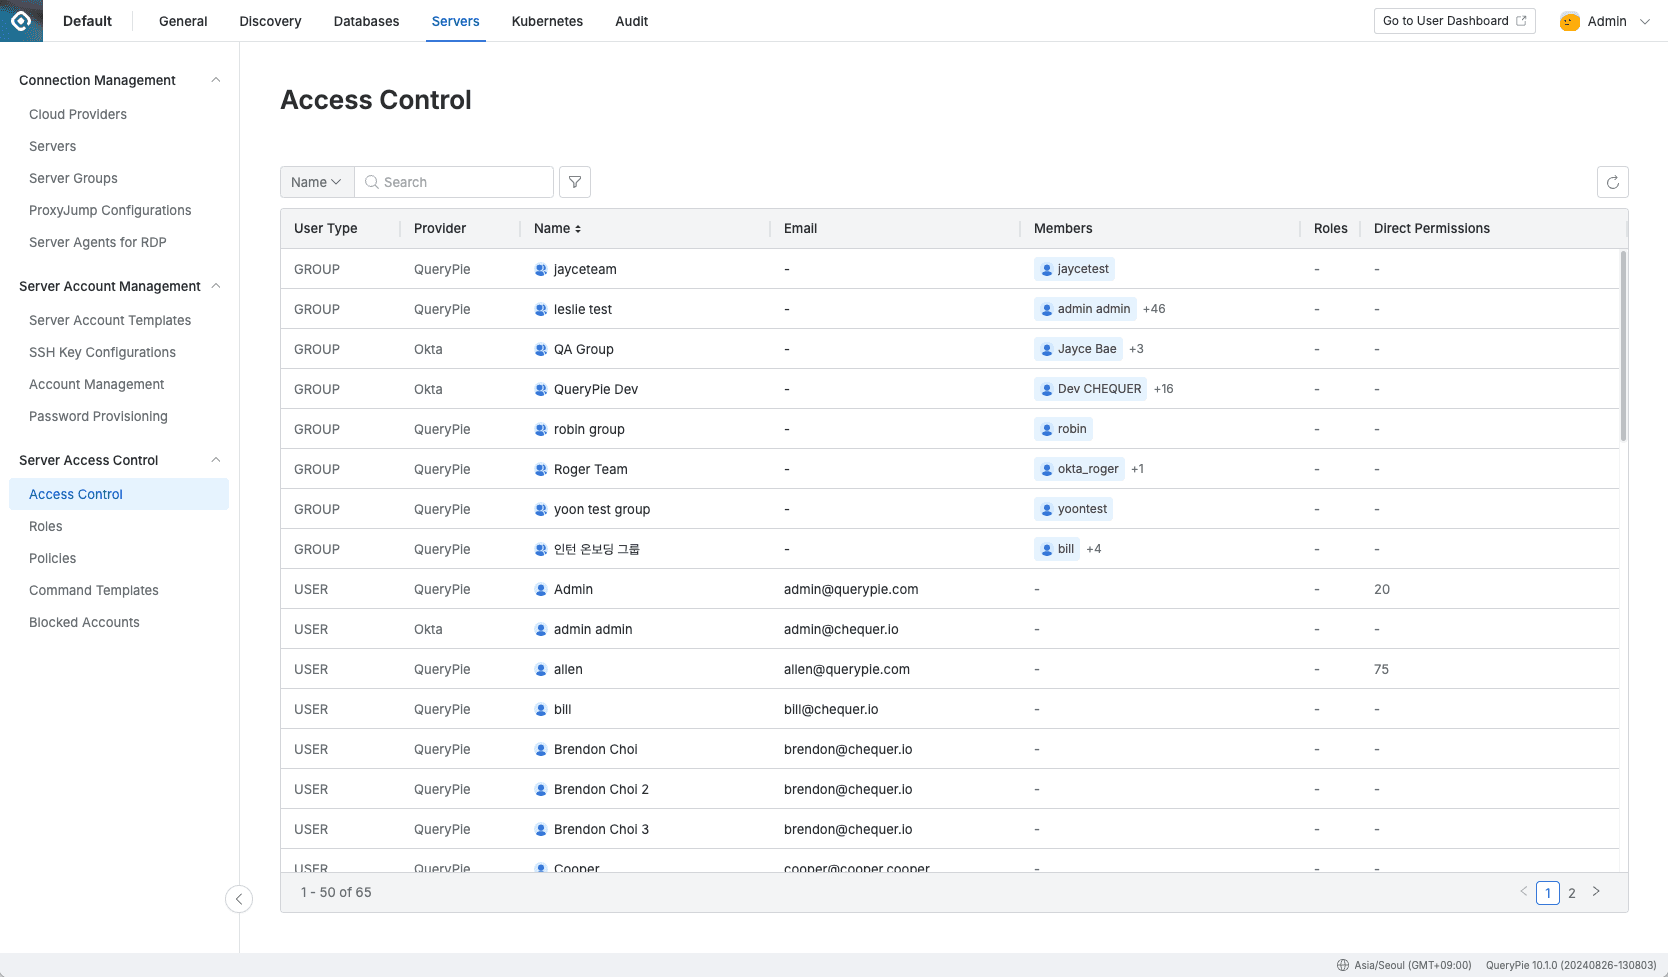Open the Audit tab
The width and height of the screenshot is (1668, 977).
(631, 21)
